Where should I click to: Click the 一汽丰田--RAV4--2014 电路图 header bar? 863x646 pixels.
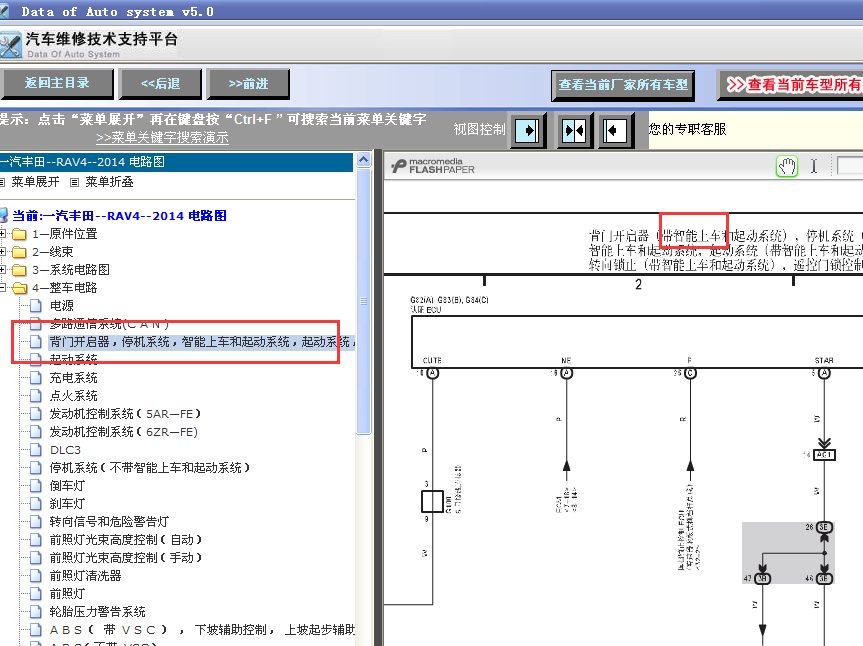(176, 162)
